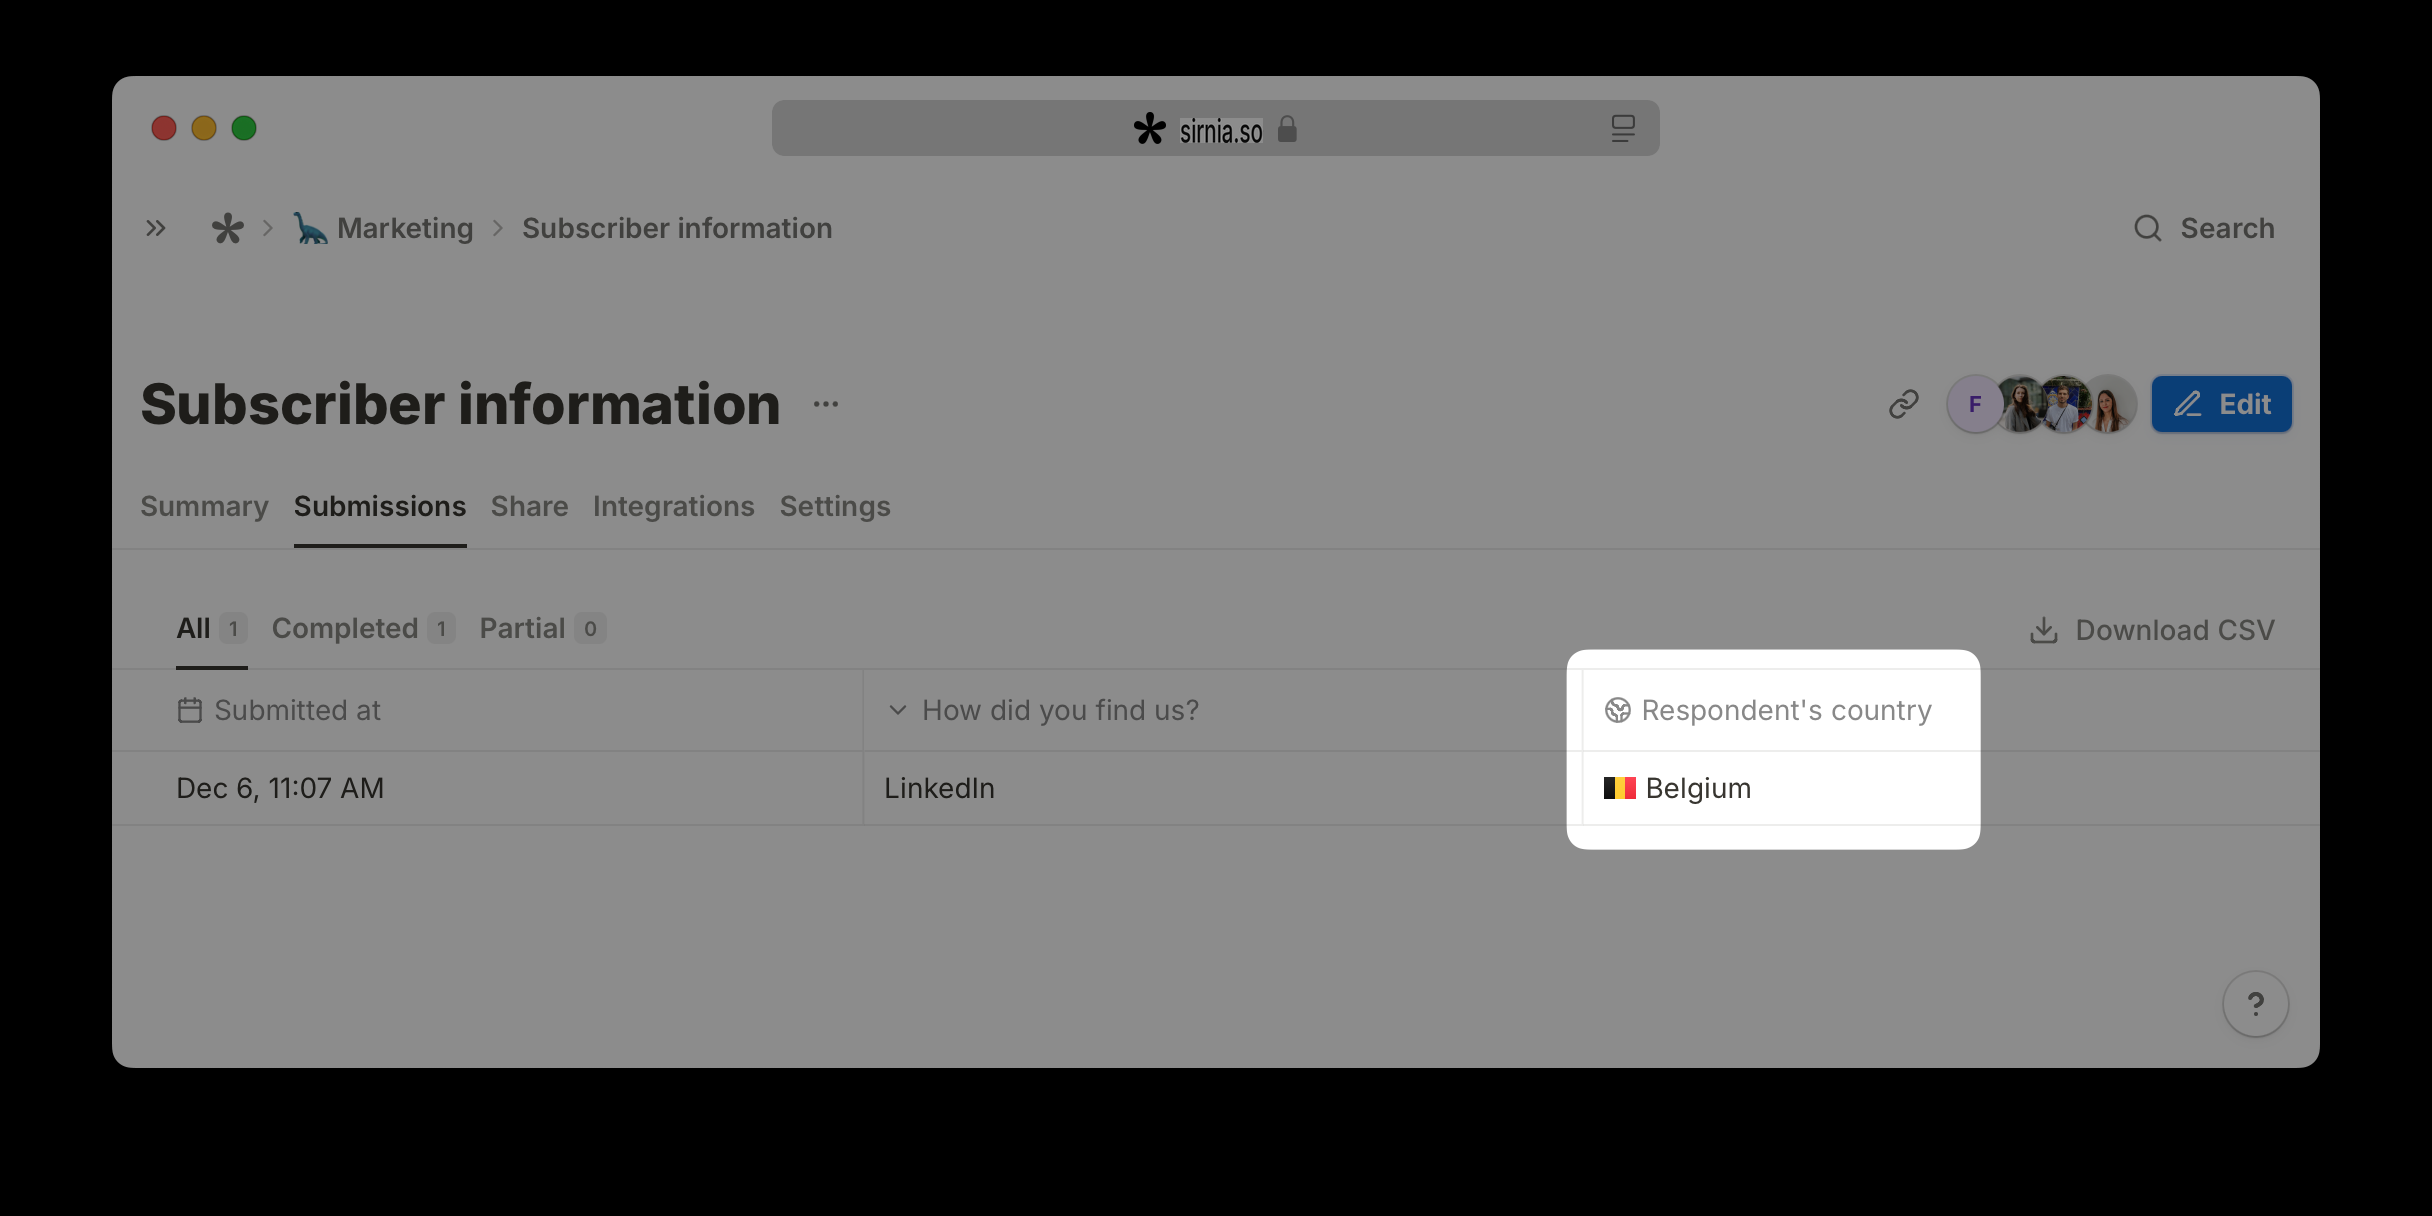Click the reader view icon in address bar

[1623, 128]
